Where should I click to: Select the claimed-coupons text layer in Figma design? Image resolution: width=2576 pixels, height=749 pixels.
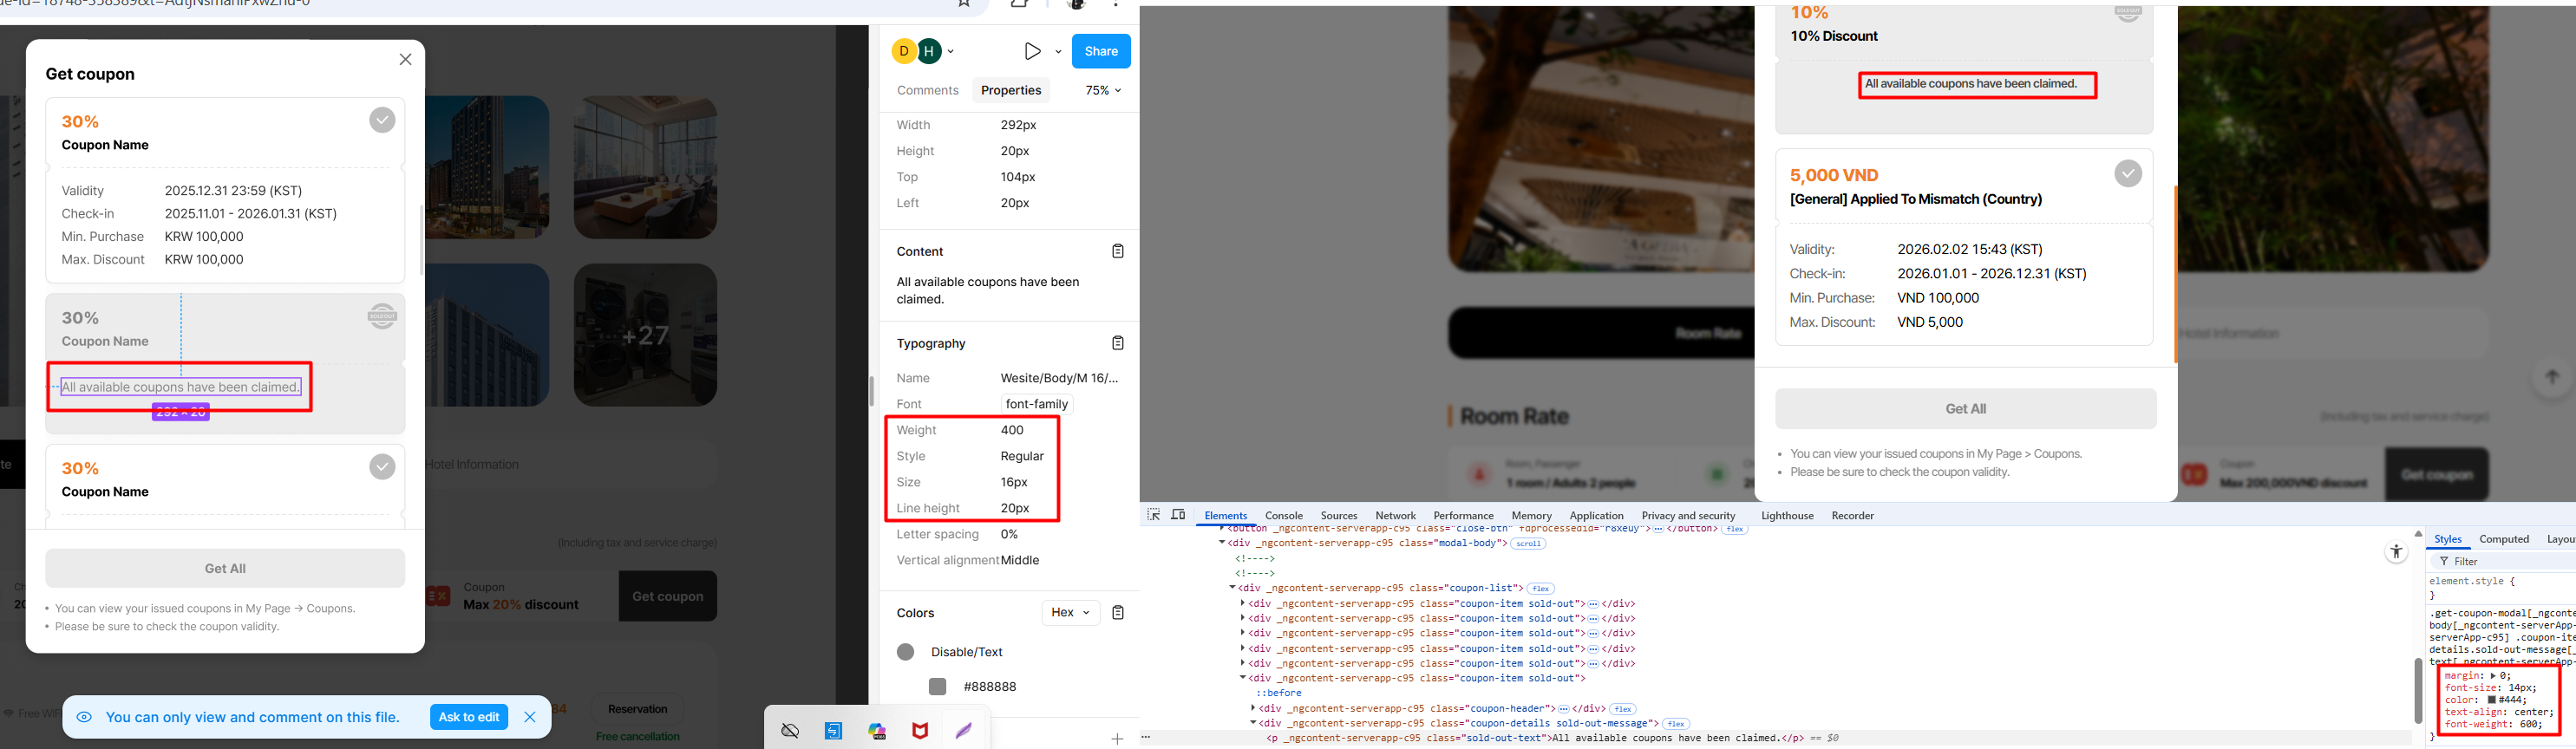point(180,387)
